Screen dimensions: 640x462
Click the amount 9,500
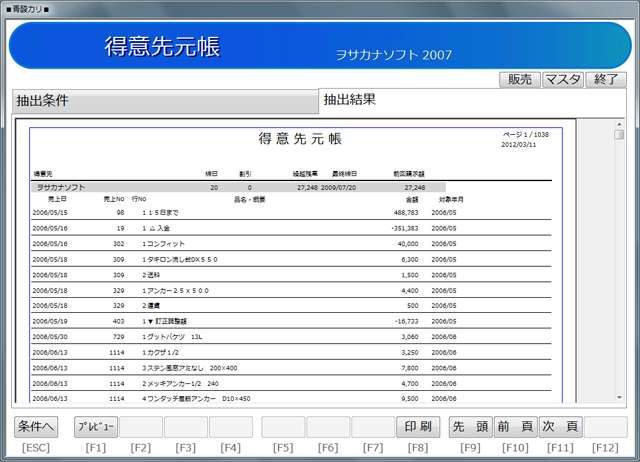(410, 398)
